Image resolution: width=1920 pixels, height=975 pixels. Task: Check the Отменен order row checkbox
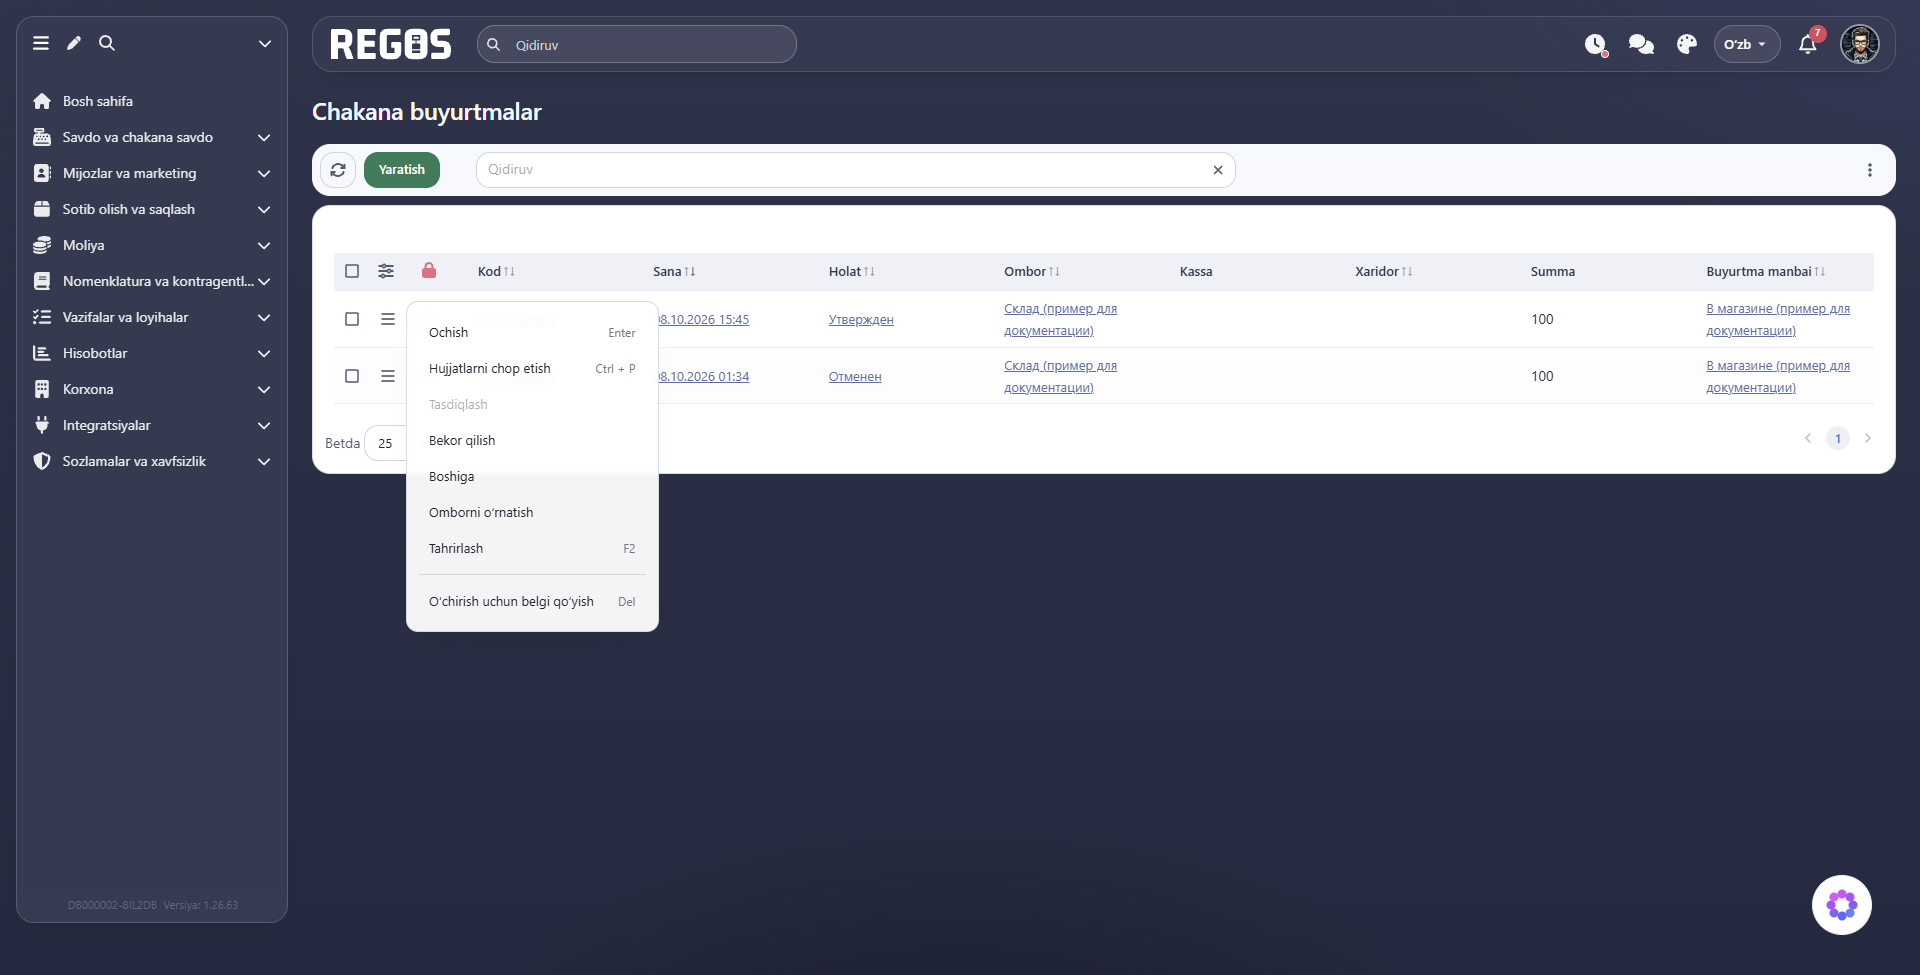pyautogui.click(x=352, y=376)
